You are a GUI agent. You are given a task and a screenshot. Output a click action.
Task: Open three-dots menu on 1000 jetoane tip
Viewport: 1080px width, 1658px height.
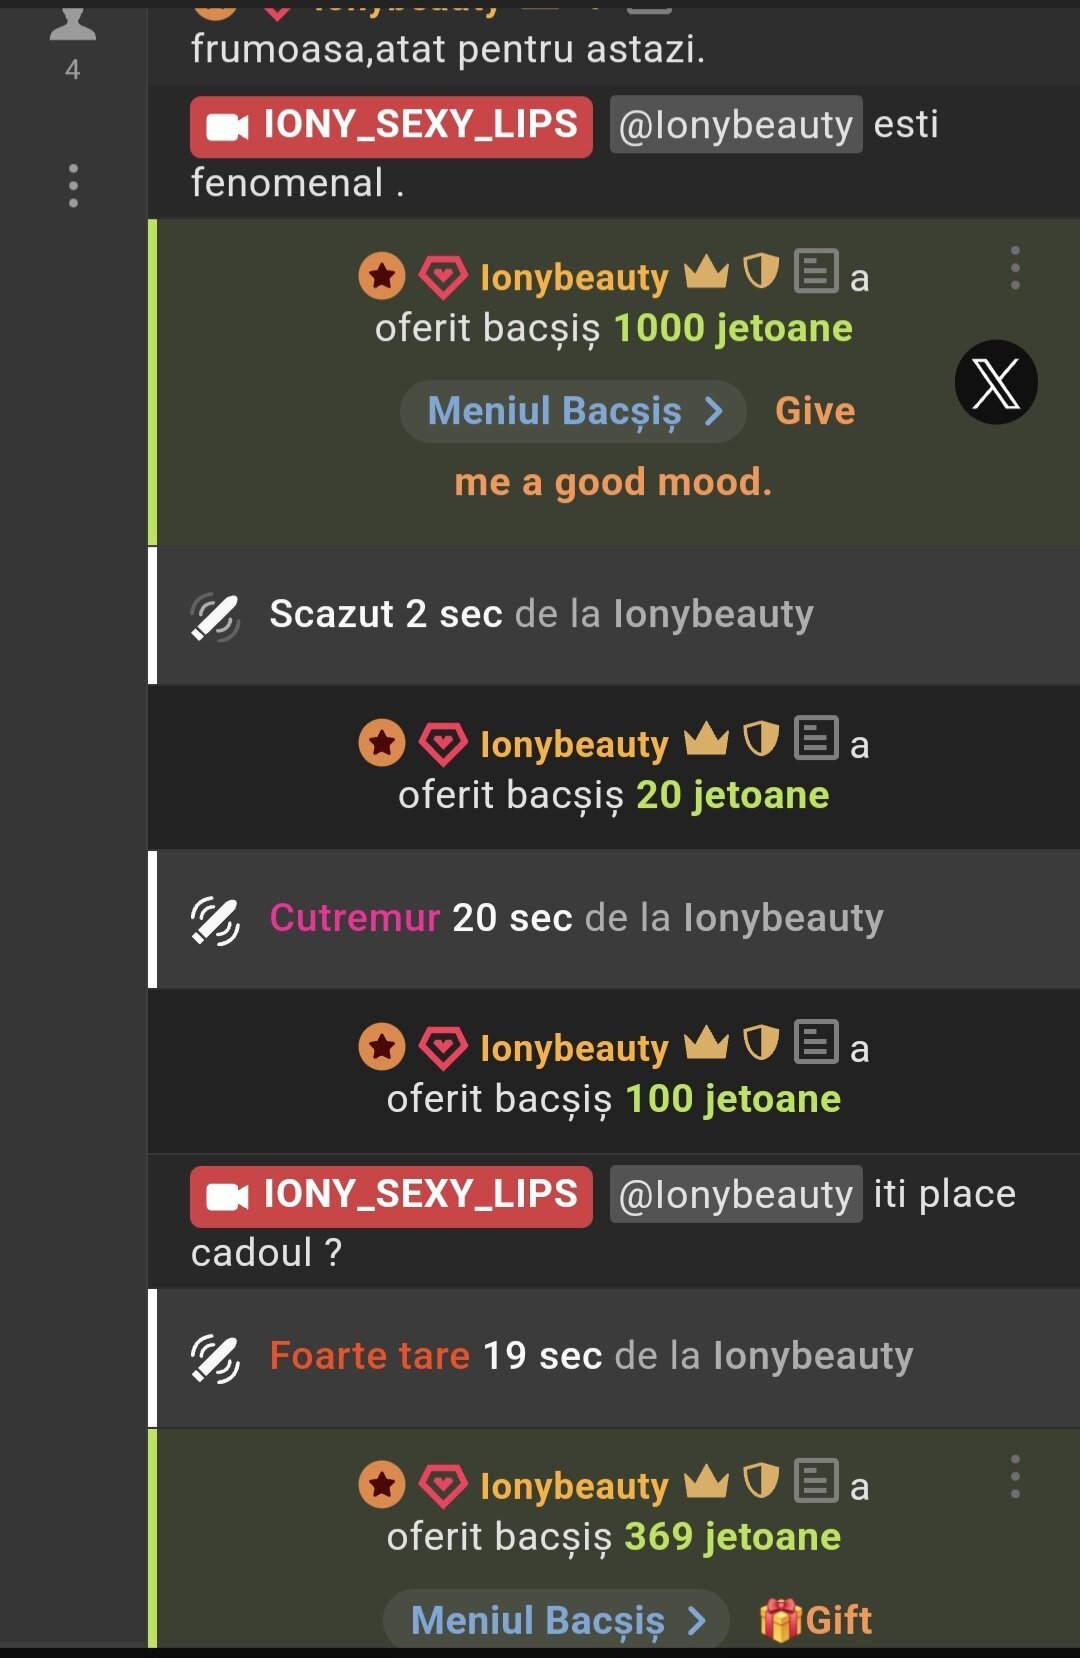click(1015, 268)
